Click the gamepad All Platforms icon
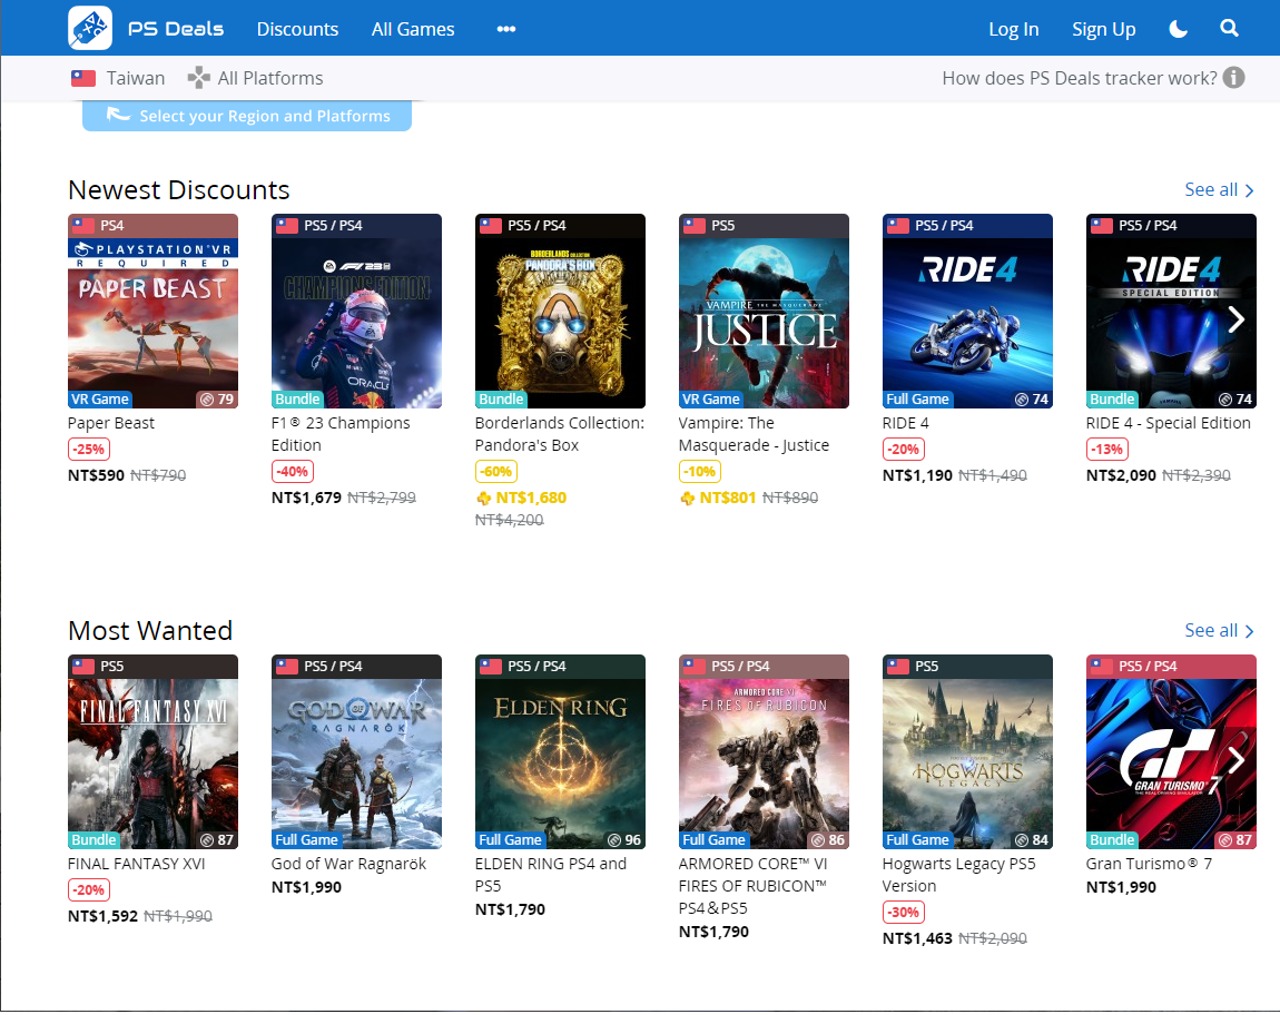Image resolution: width=1280 pixels, height=1015 pixels. [x=199, y=78]
